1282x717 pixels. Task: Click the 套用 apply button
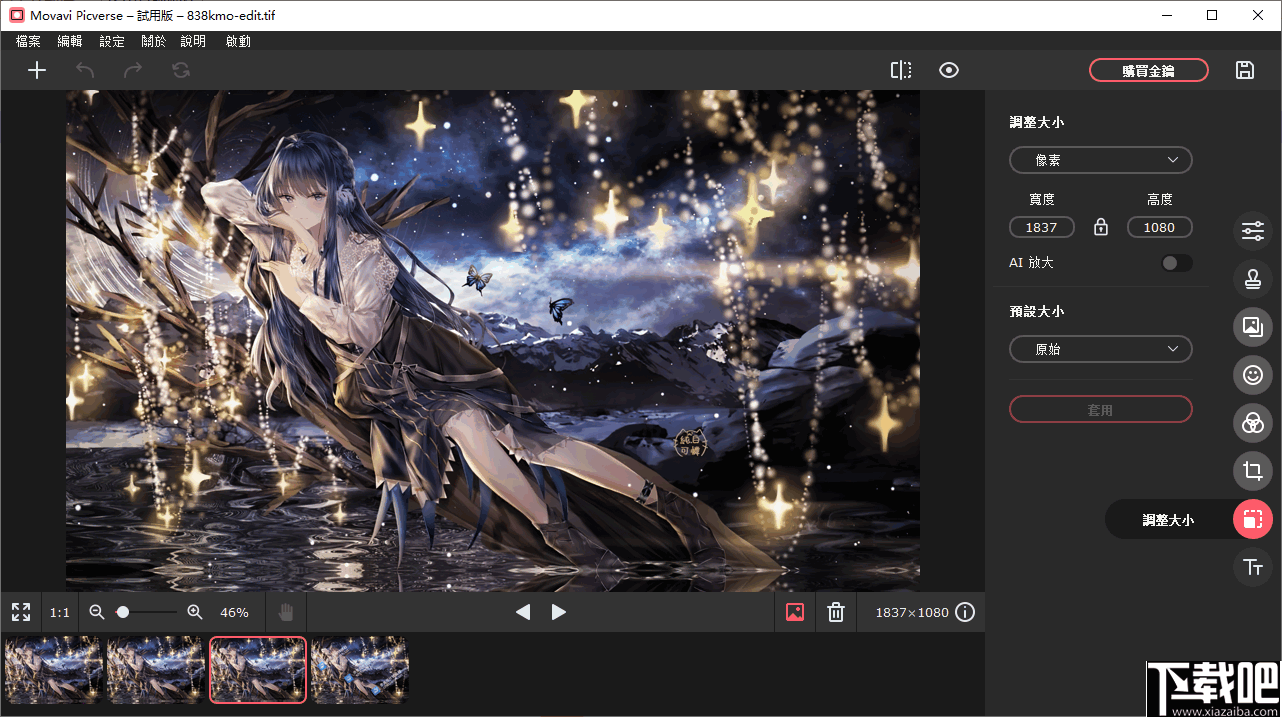coord(1101,410)
